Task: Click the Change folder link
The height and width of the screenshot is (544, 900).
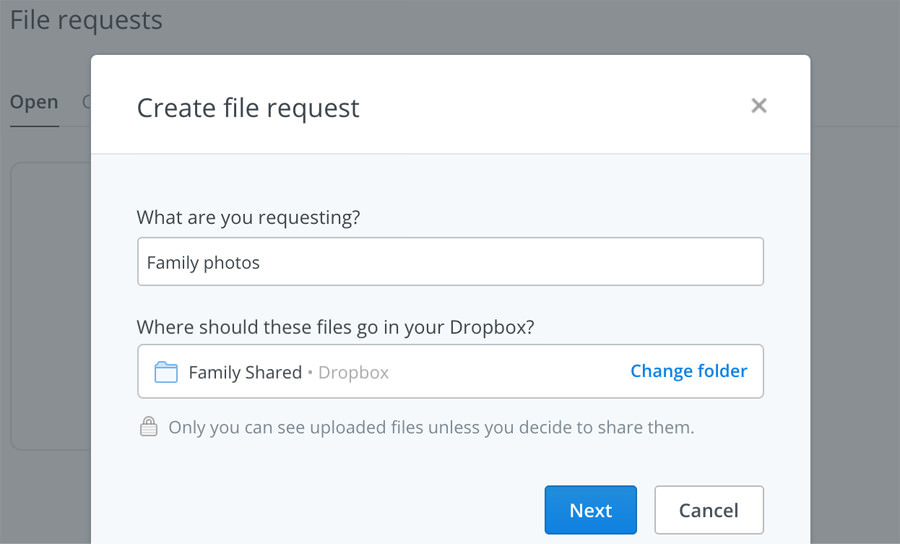Action: click(689, 371)
